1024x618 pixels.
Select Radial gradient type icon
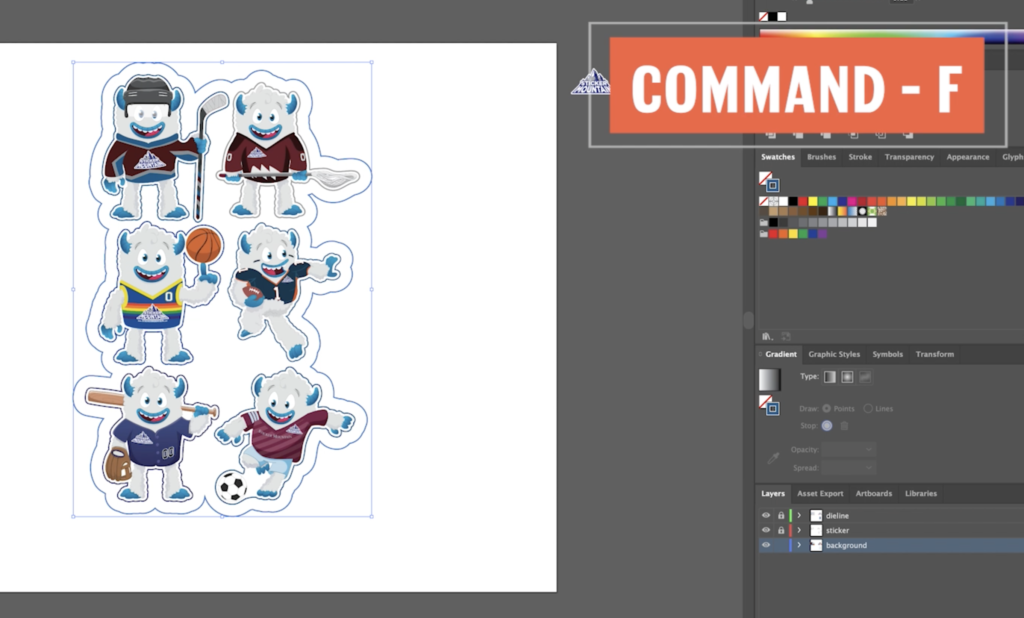point(847,377)
